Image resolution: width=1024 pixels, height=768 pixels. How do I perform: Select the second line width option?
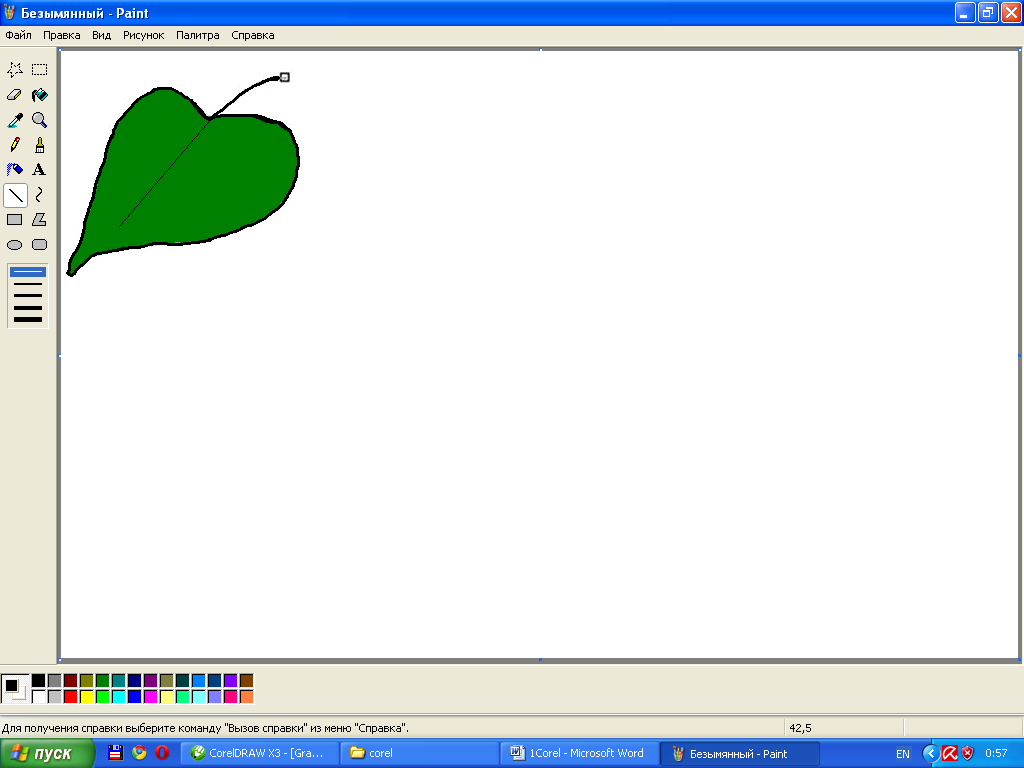point(27,284)
